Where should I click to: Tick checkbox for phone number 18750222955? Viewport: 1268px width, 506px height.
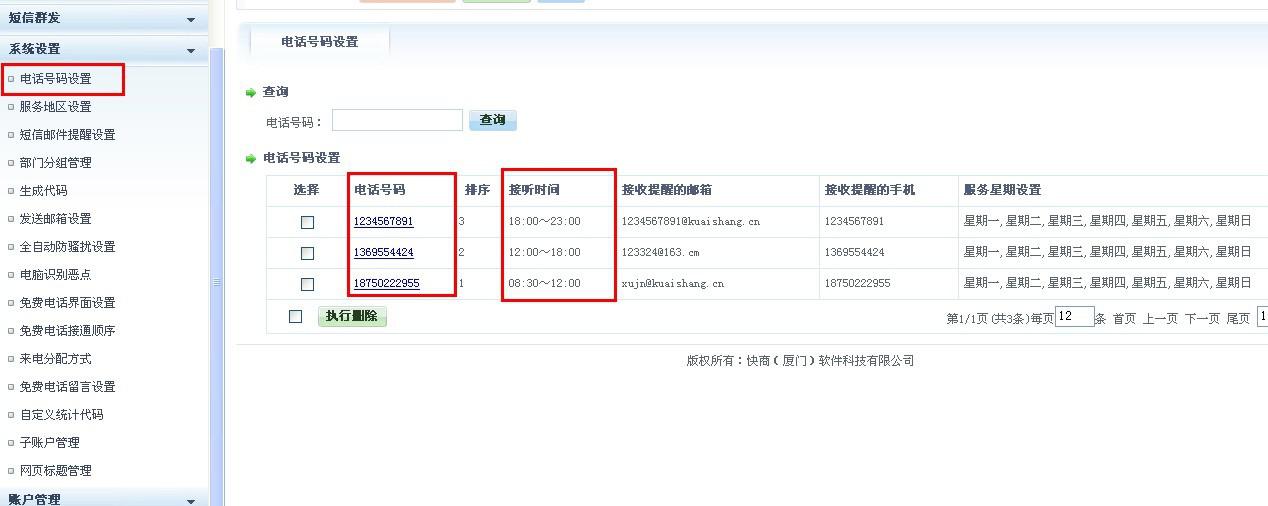pyautogui.click(x=307, y=284)
